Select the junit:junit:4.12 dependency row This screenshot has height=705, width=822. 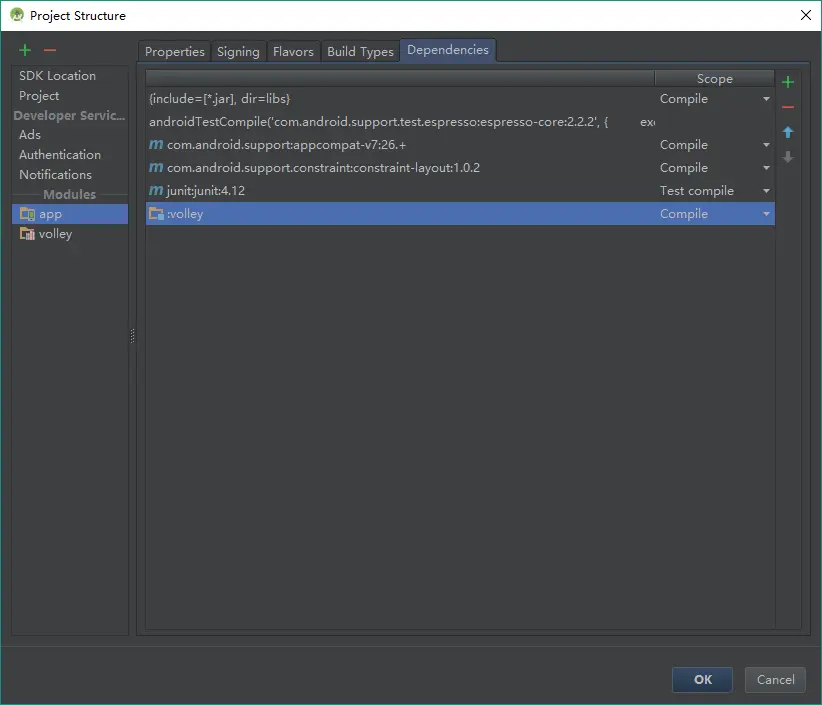[460, 191]
